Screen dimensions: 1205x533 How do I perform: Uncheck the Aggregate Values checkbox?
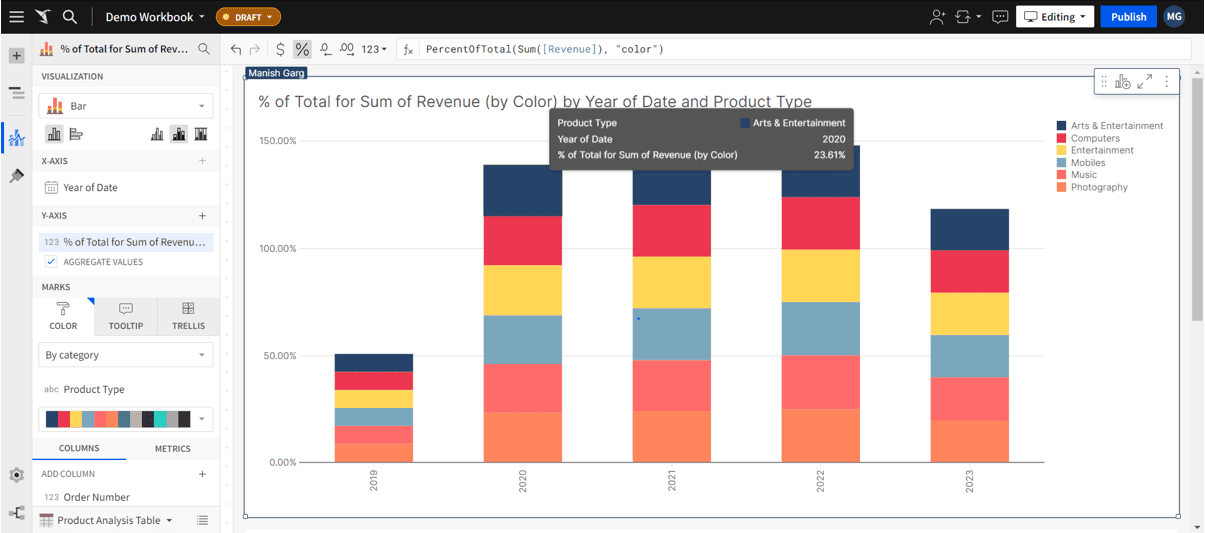51,262
